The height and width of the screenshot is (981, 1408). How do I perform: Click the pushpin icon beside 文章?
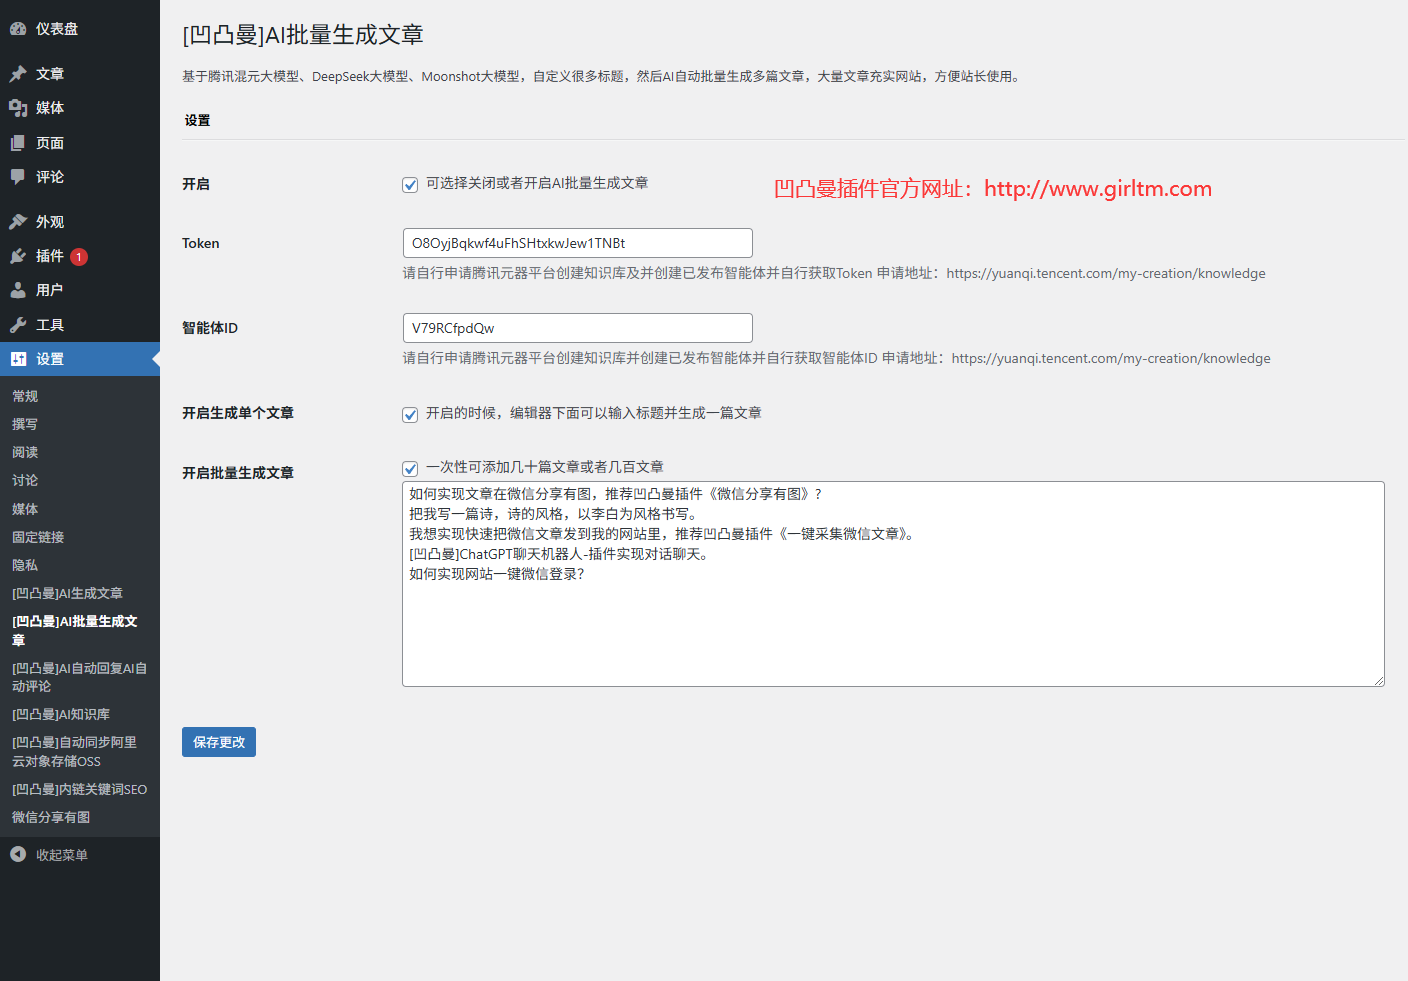pos(18,74)
